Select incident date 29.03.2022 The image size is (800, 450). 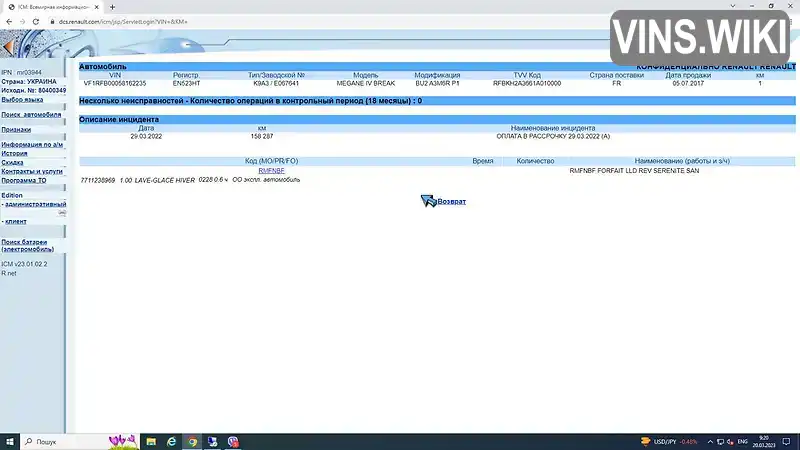point(146,136)
